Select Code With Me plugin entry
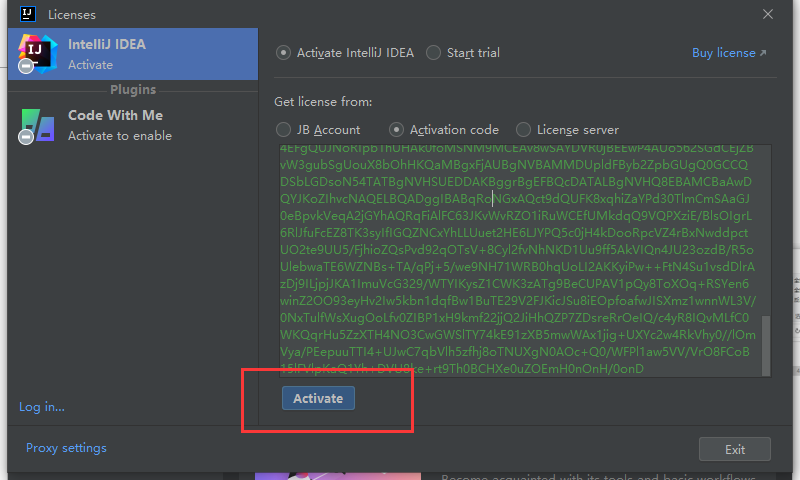Viewport: 800px width, 480px height. tap(133, 125)
